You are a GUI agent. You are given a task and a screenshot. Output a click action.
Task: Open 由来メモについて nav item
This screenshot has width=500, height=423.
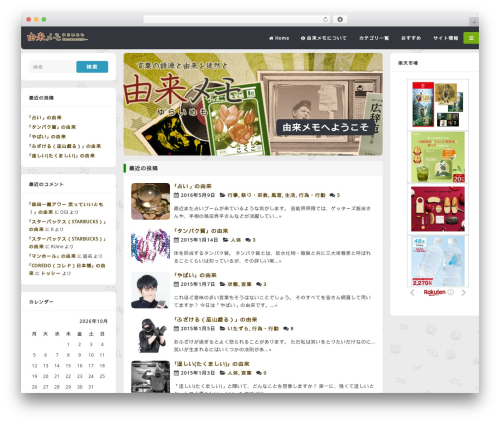pyautogui.click(x=324, y=38)
